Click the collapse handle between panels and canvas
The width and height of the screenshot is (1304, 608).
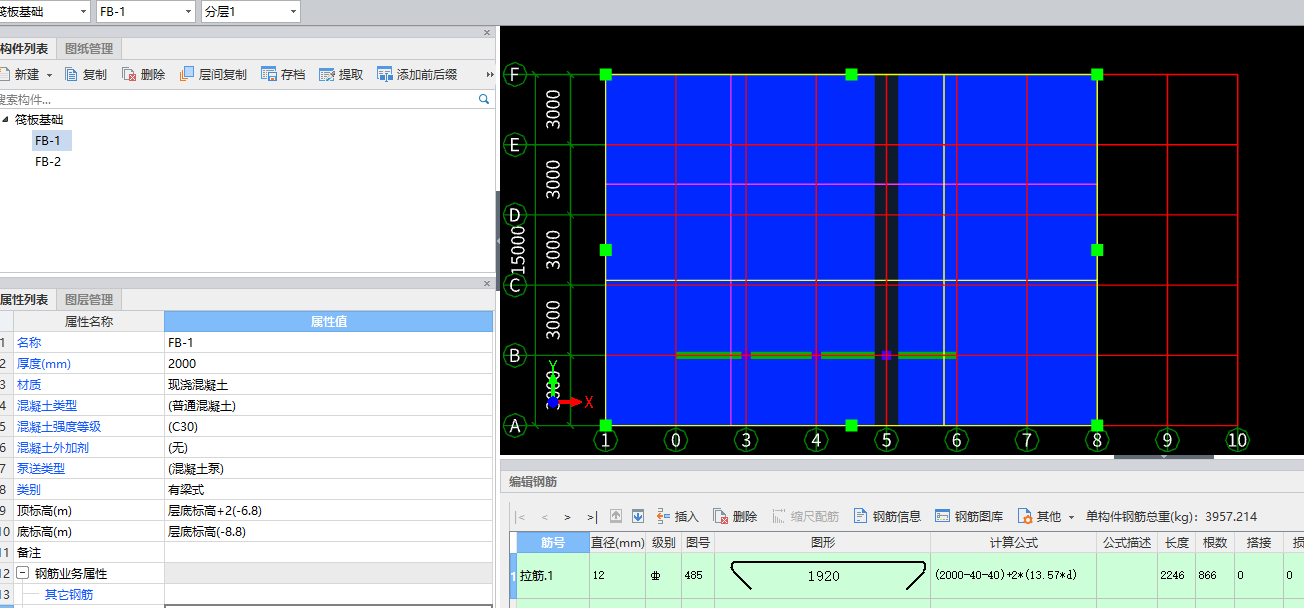(497, 241)
